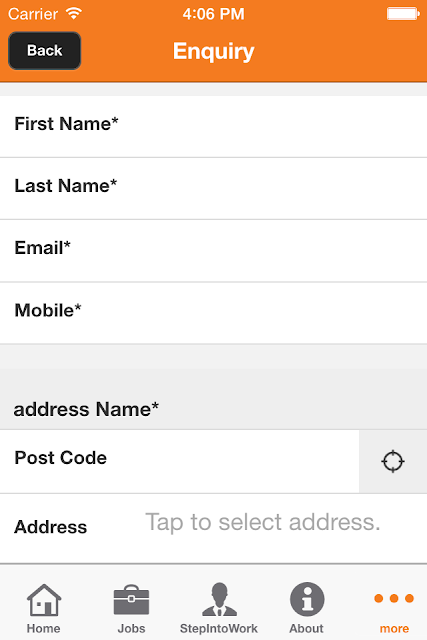This screenshot has height=640, width=427.
Task: Open the About info icon
Action: (x=307, y=599)
